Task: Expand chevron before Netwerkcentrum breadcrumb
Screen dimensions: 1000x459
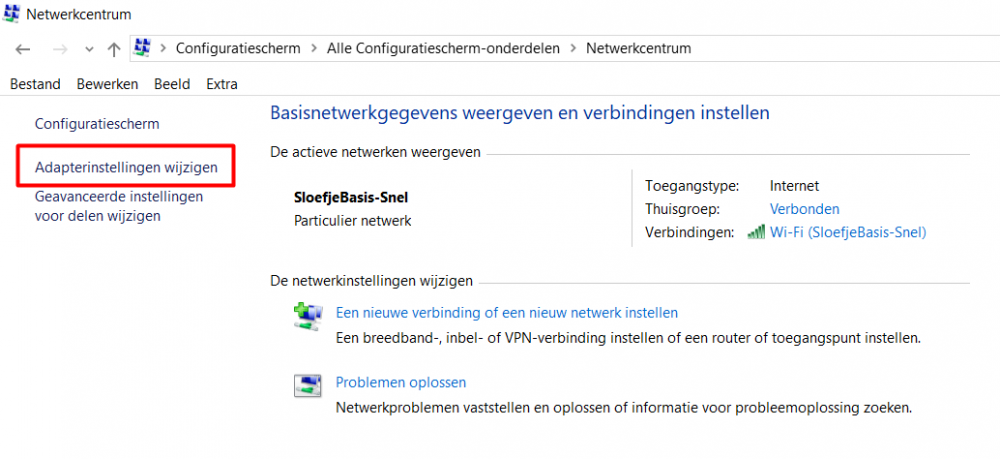Action: [x=572, y=48]
